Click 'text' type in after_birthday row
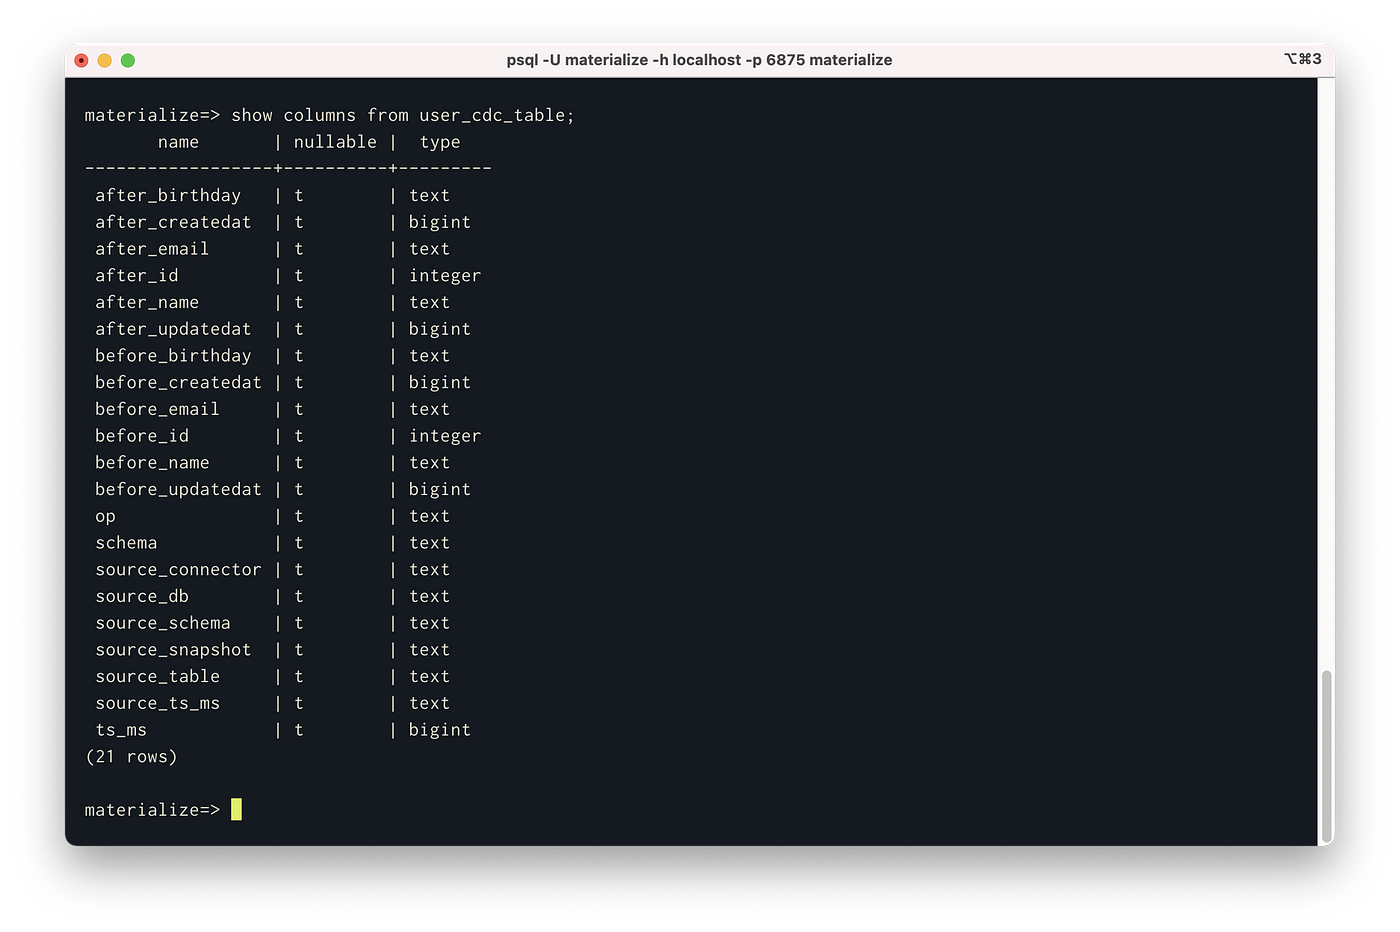Image resolution: width=1400 pixels, height=932 pixels. (430, 195)
